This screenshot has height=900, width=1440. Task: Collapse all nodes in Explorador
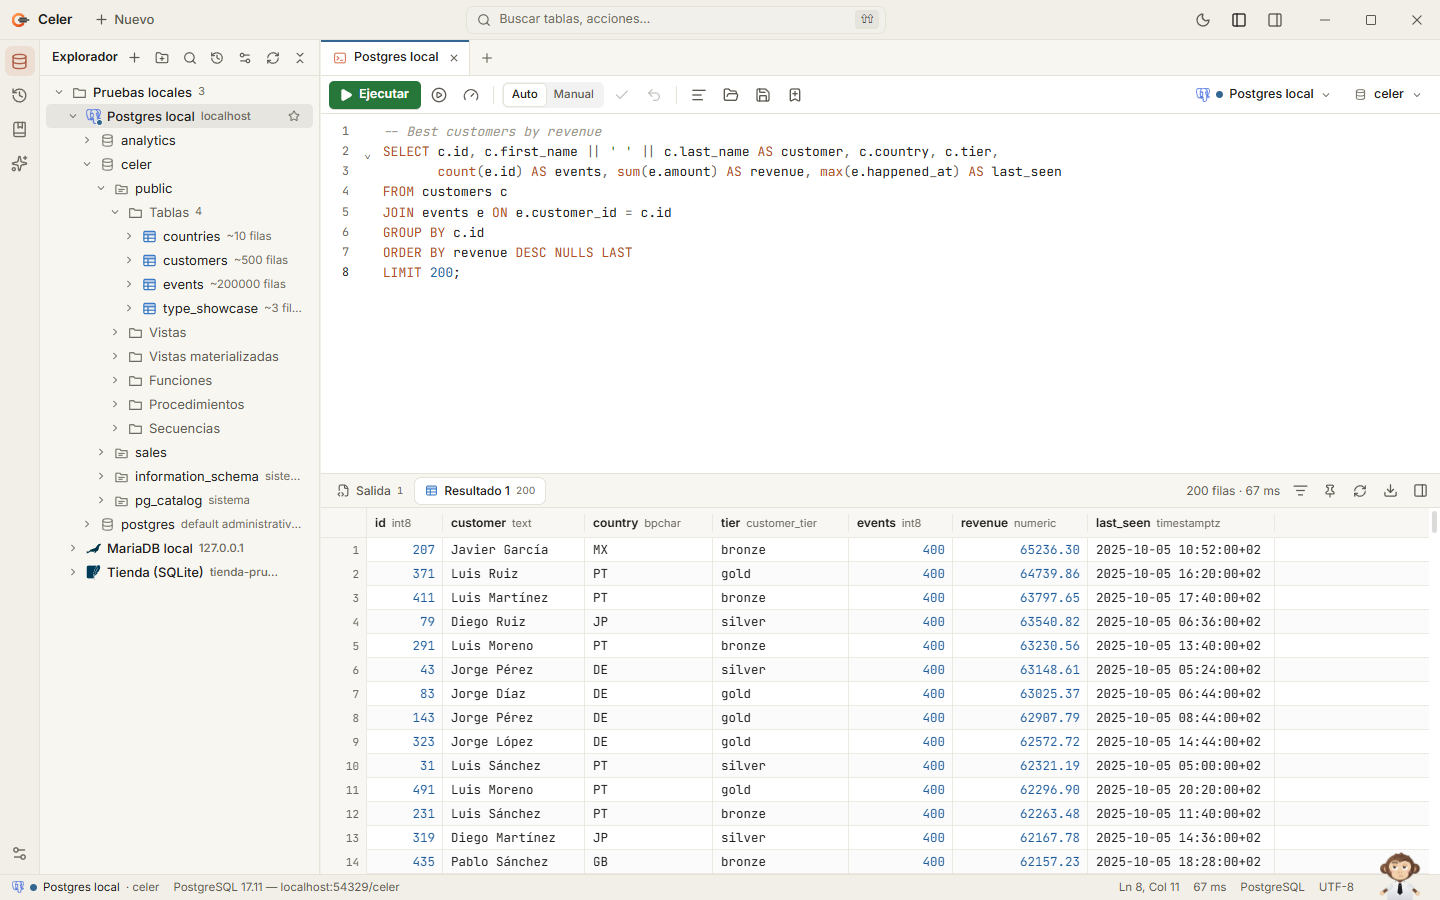(x=300, y=58)
